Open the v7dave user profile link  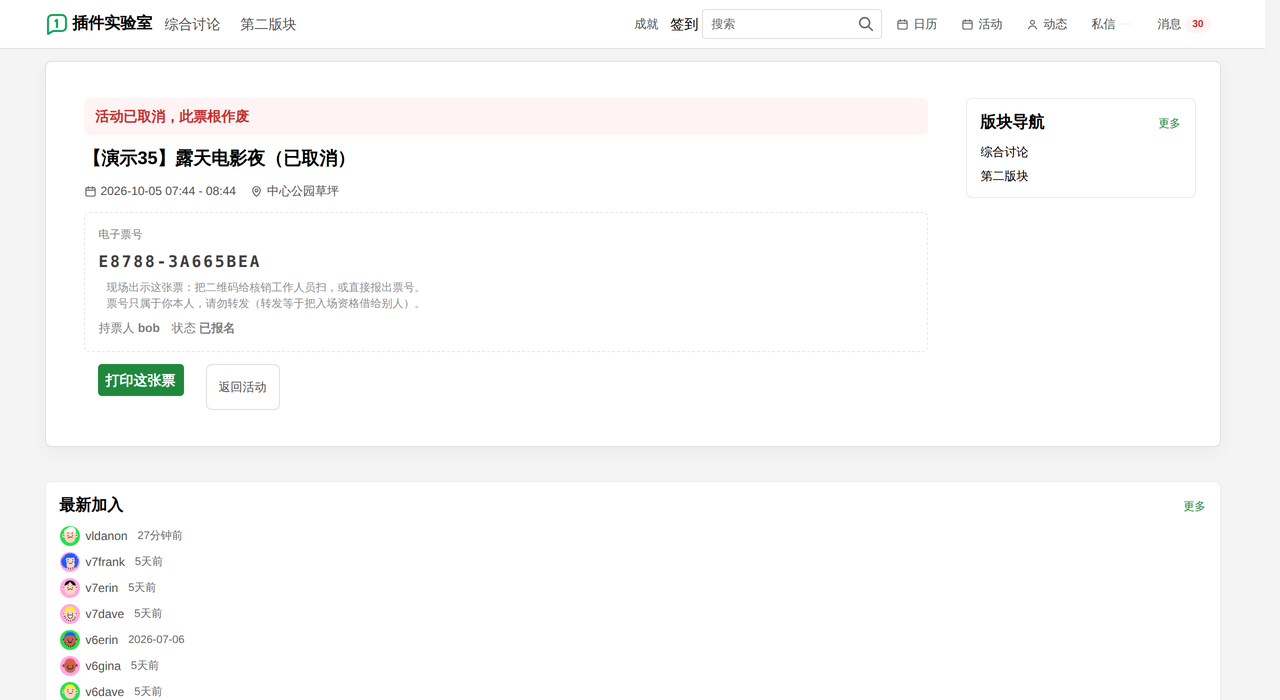(104, 614)
